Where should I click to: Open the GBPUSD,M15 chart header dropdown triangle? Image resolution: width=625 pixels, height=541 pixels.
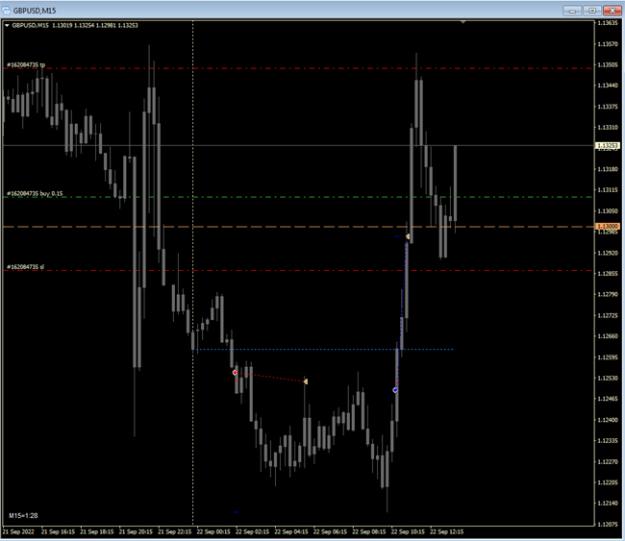[7, 25]
